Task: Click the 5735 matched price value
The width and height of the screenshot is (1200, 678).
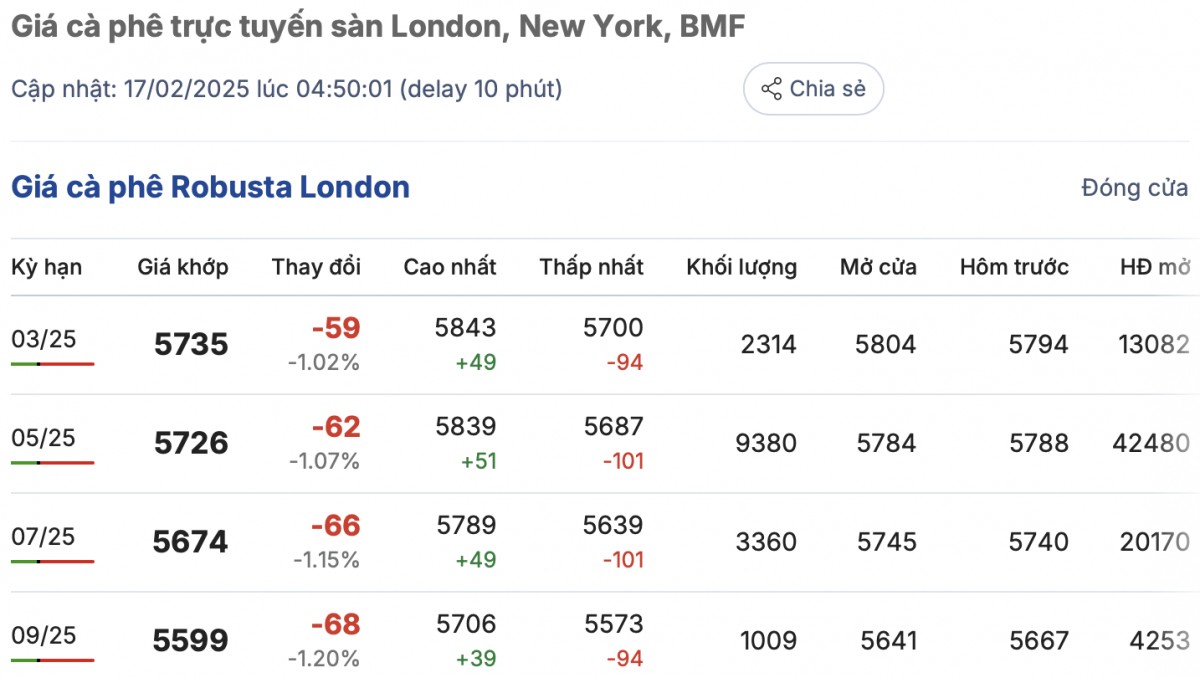Action: [x=191, y=345]
